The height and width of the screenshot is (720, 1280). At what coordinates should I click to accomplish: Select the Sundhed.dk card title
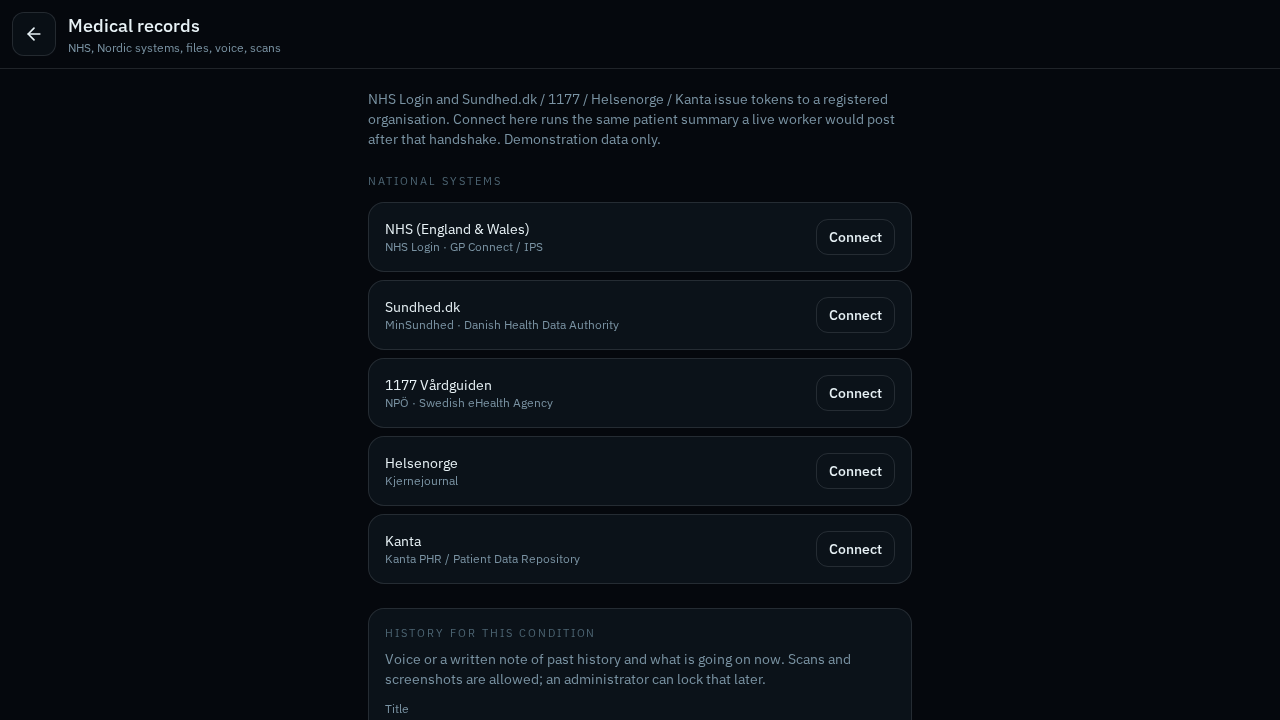click(x=422, y=307)
